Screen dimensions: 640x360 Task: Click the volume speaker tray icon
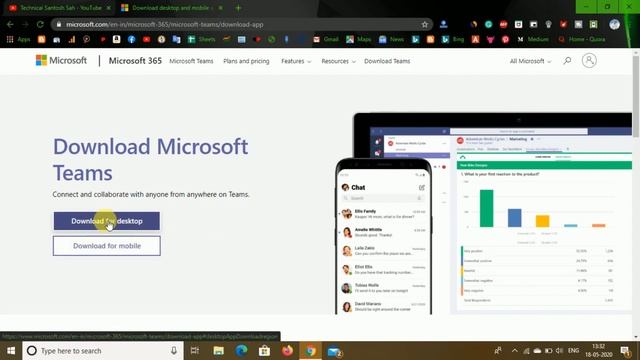(x=559, y=351)
